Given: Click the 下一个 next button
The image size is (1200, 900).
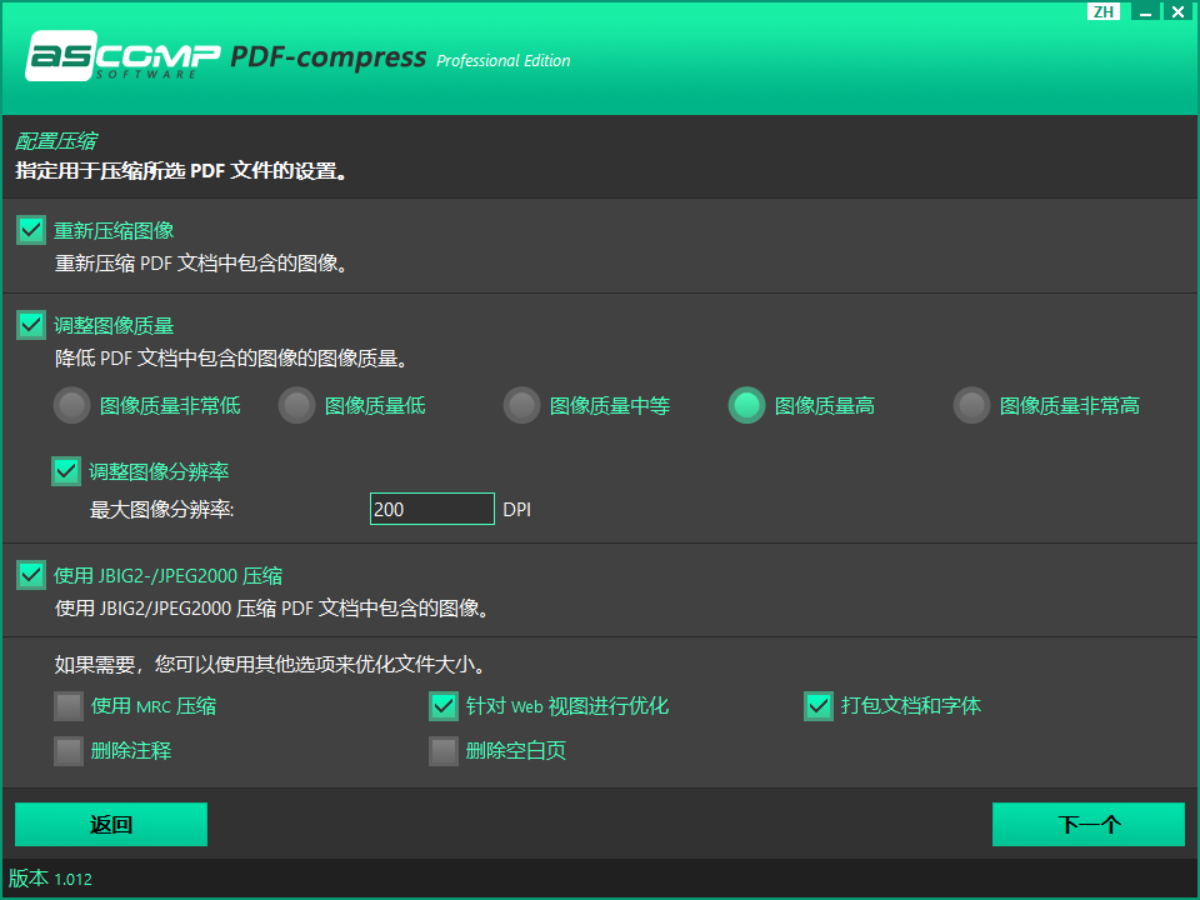Looking at the screenshot, I should [1088, 825].
